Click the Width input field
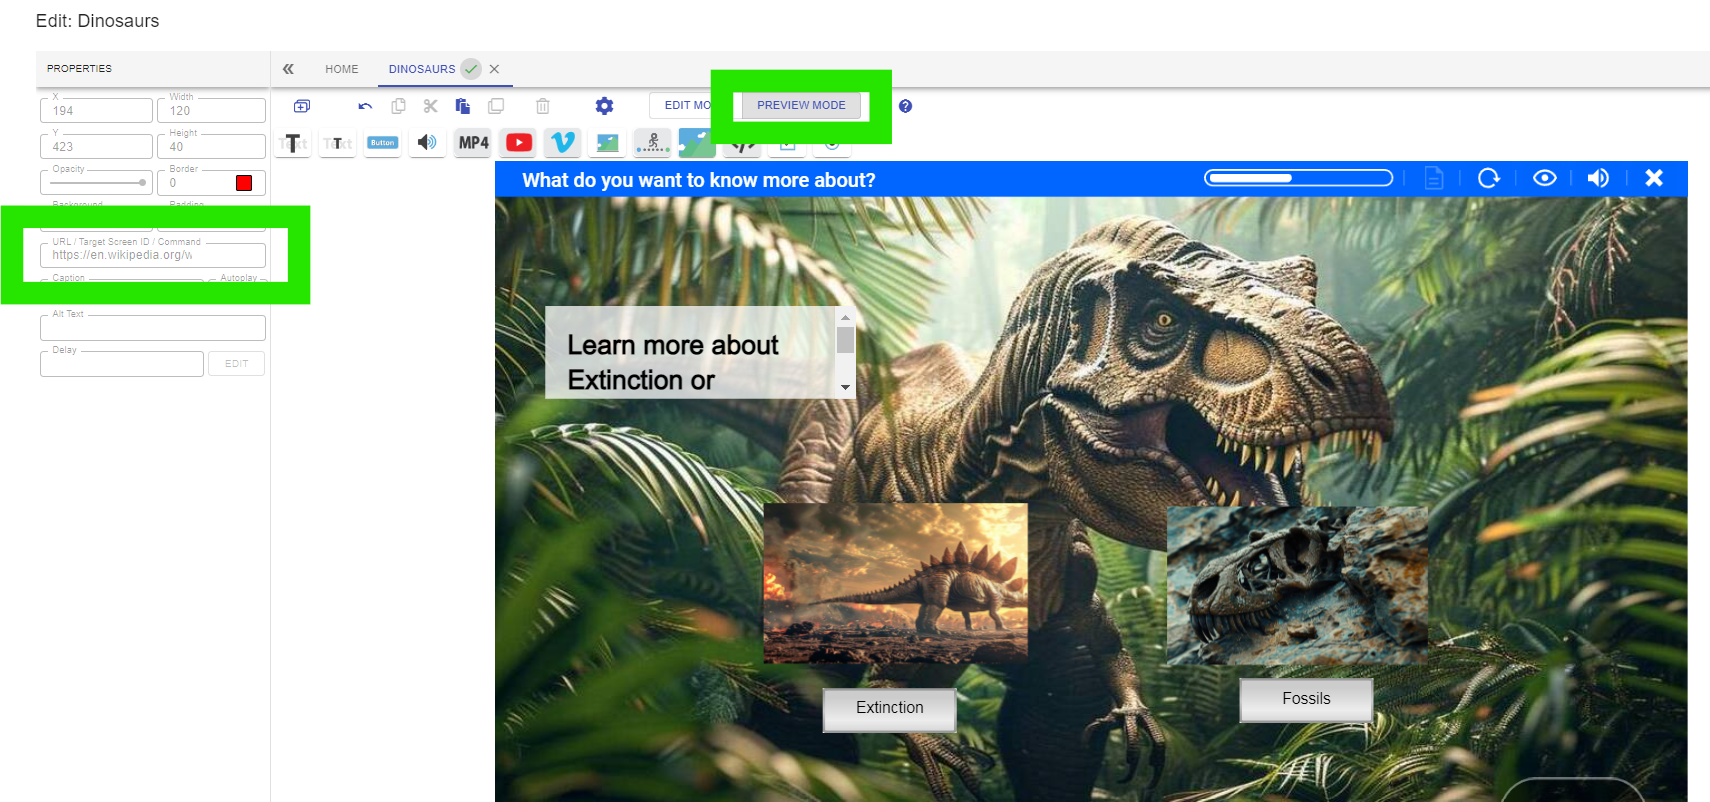The height and width of the screenshot is (802, 1710). point(211,110)
